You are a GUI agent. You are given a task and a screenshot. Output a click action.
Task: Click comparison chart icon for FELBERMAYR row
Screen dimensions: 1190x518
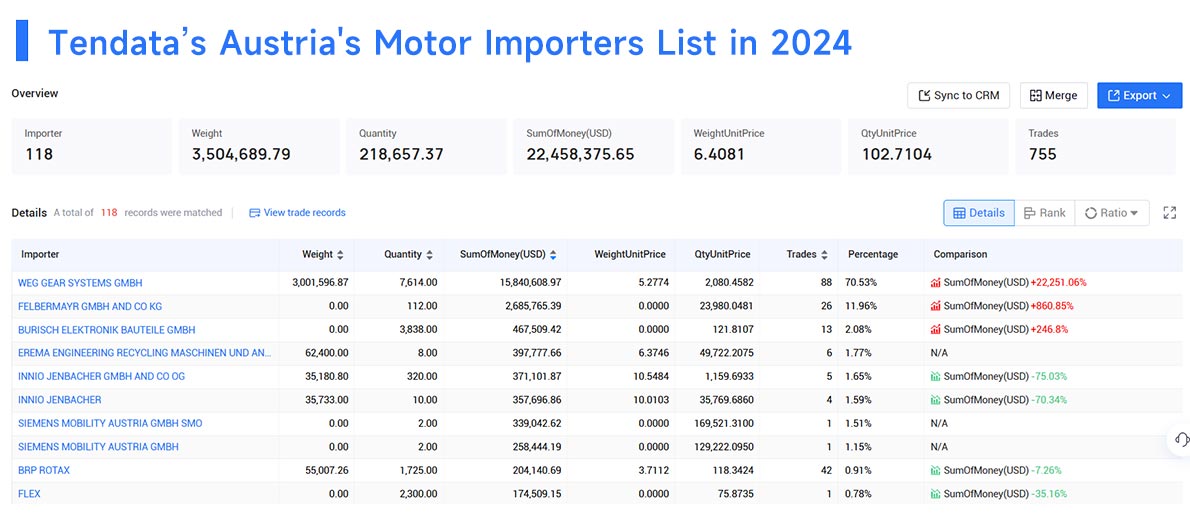(x=936, y=306)
